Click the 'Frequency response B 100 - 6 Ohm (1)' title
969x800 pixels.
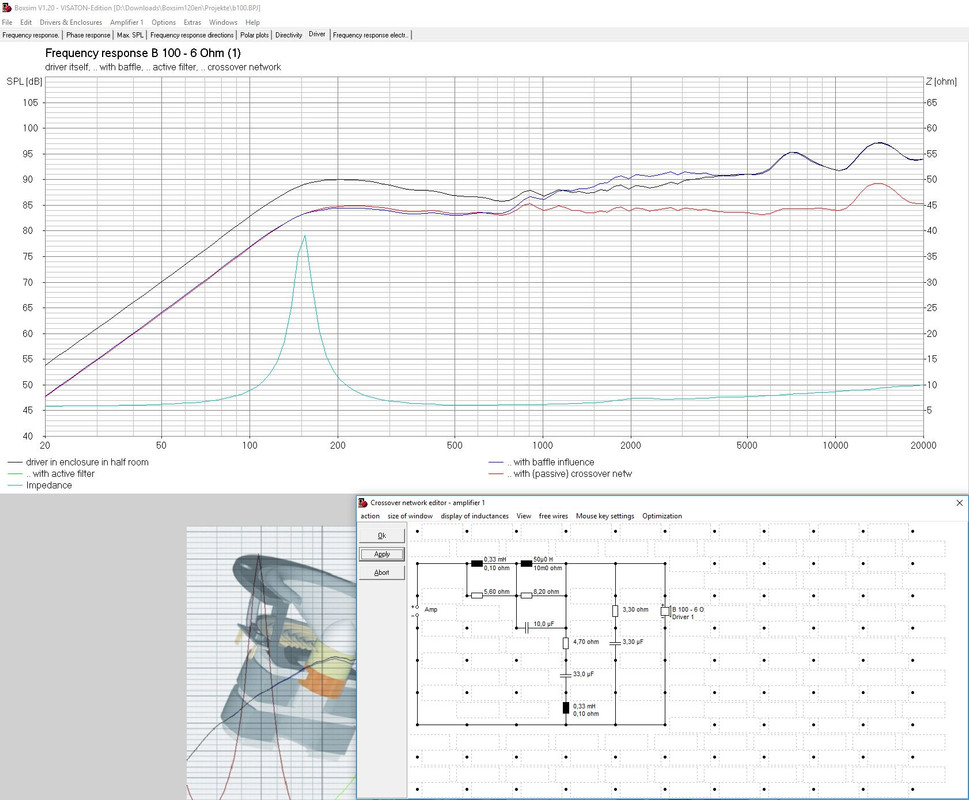[143, 53]
